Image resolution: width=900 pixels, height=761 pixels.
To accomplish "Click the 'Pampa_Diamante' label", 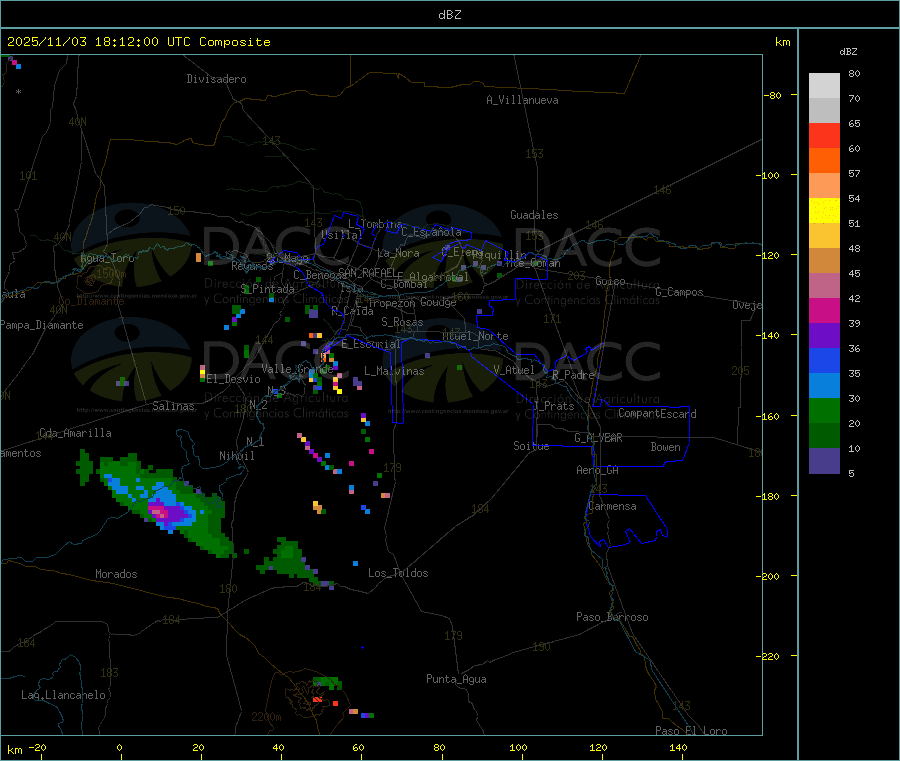I will tap(42, 325).
